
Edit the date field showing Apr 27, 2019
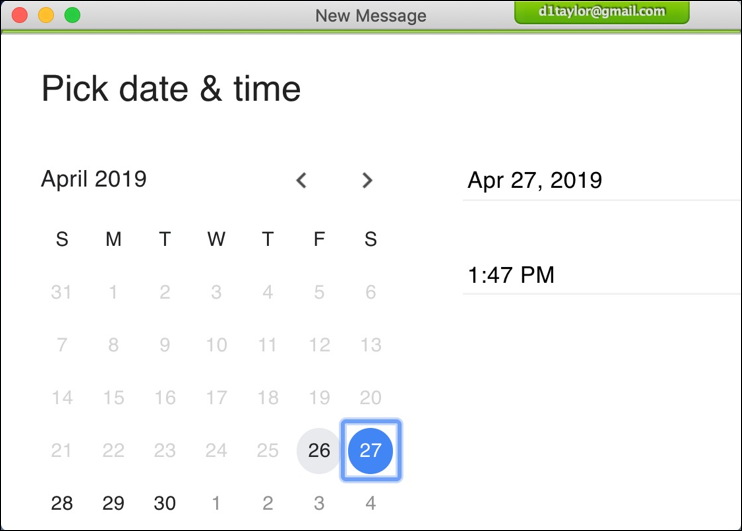pyautogui.click(x=600, y=181)
